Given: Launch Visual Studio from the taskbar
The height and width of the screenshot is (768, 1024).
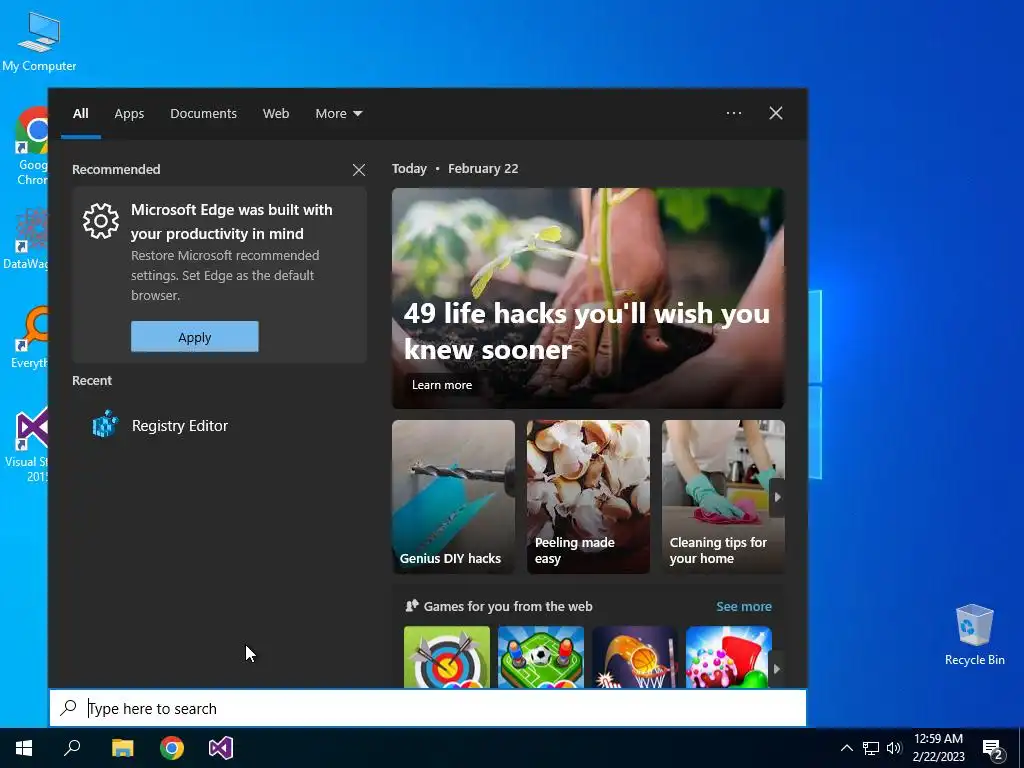Looking at the screenshot, I should 221,748.
